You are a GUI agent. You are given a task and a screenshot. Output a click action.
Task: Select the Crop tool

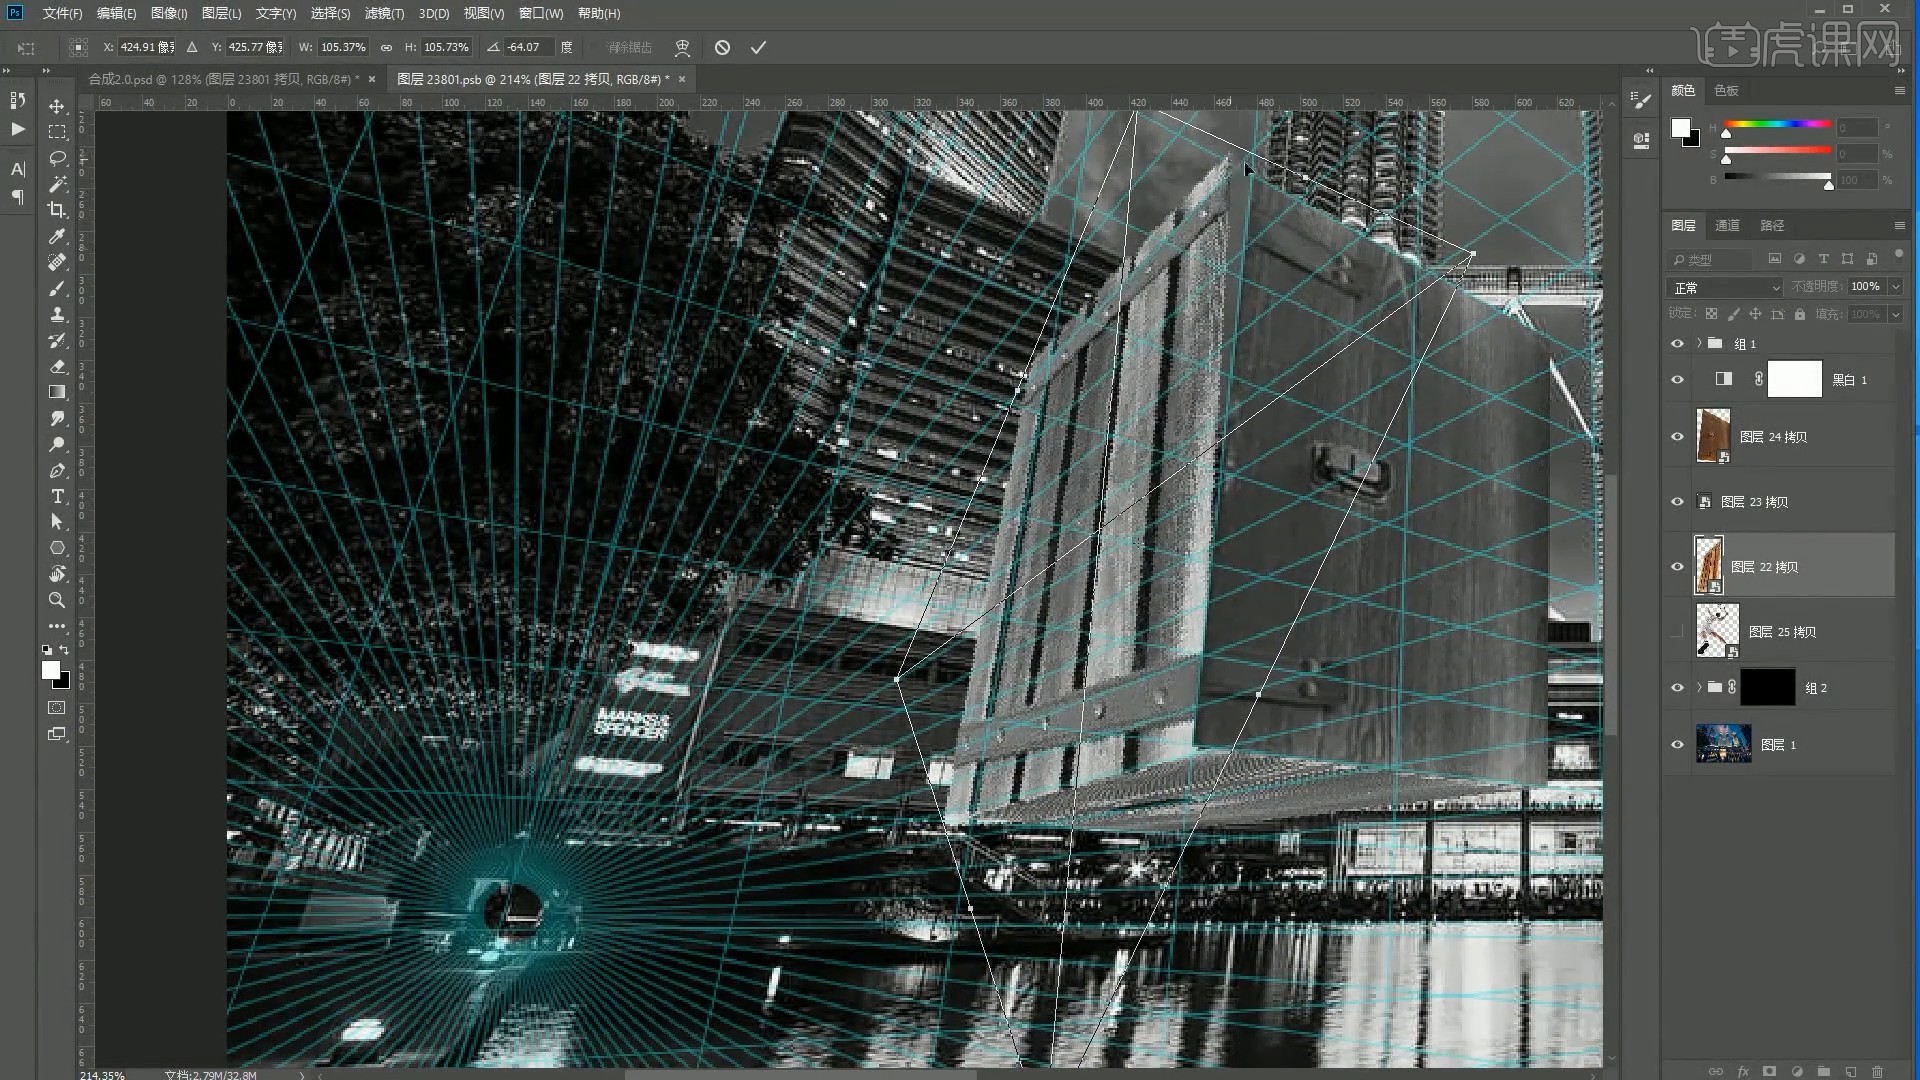point(57,210)
